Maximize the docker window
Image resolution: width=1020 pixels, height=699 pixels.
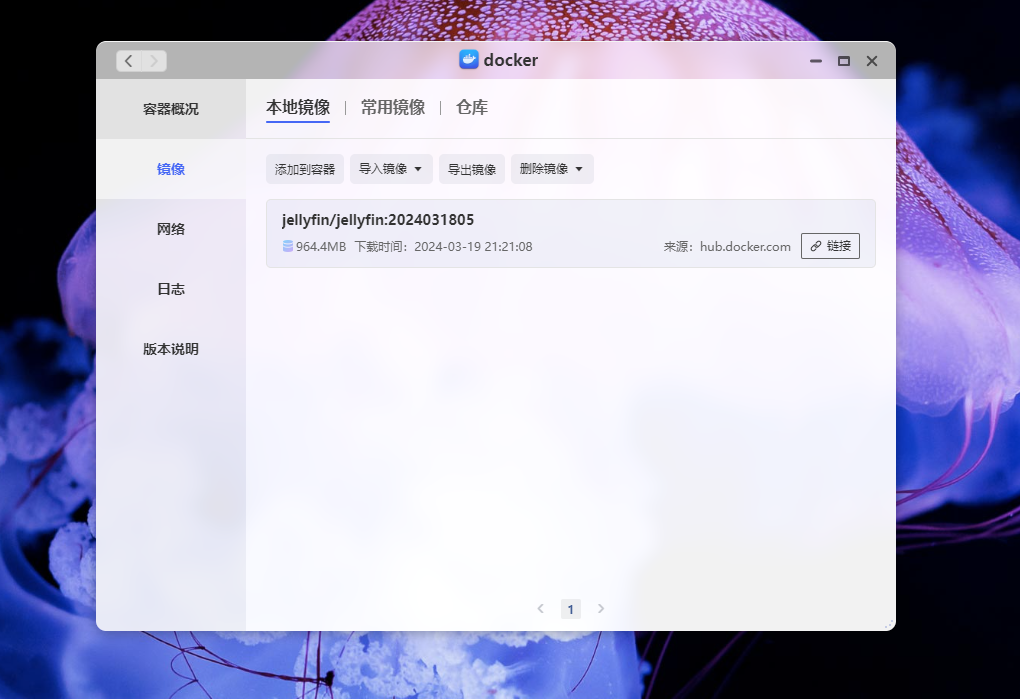[x=844, y=61]
